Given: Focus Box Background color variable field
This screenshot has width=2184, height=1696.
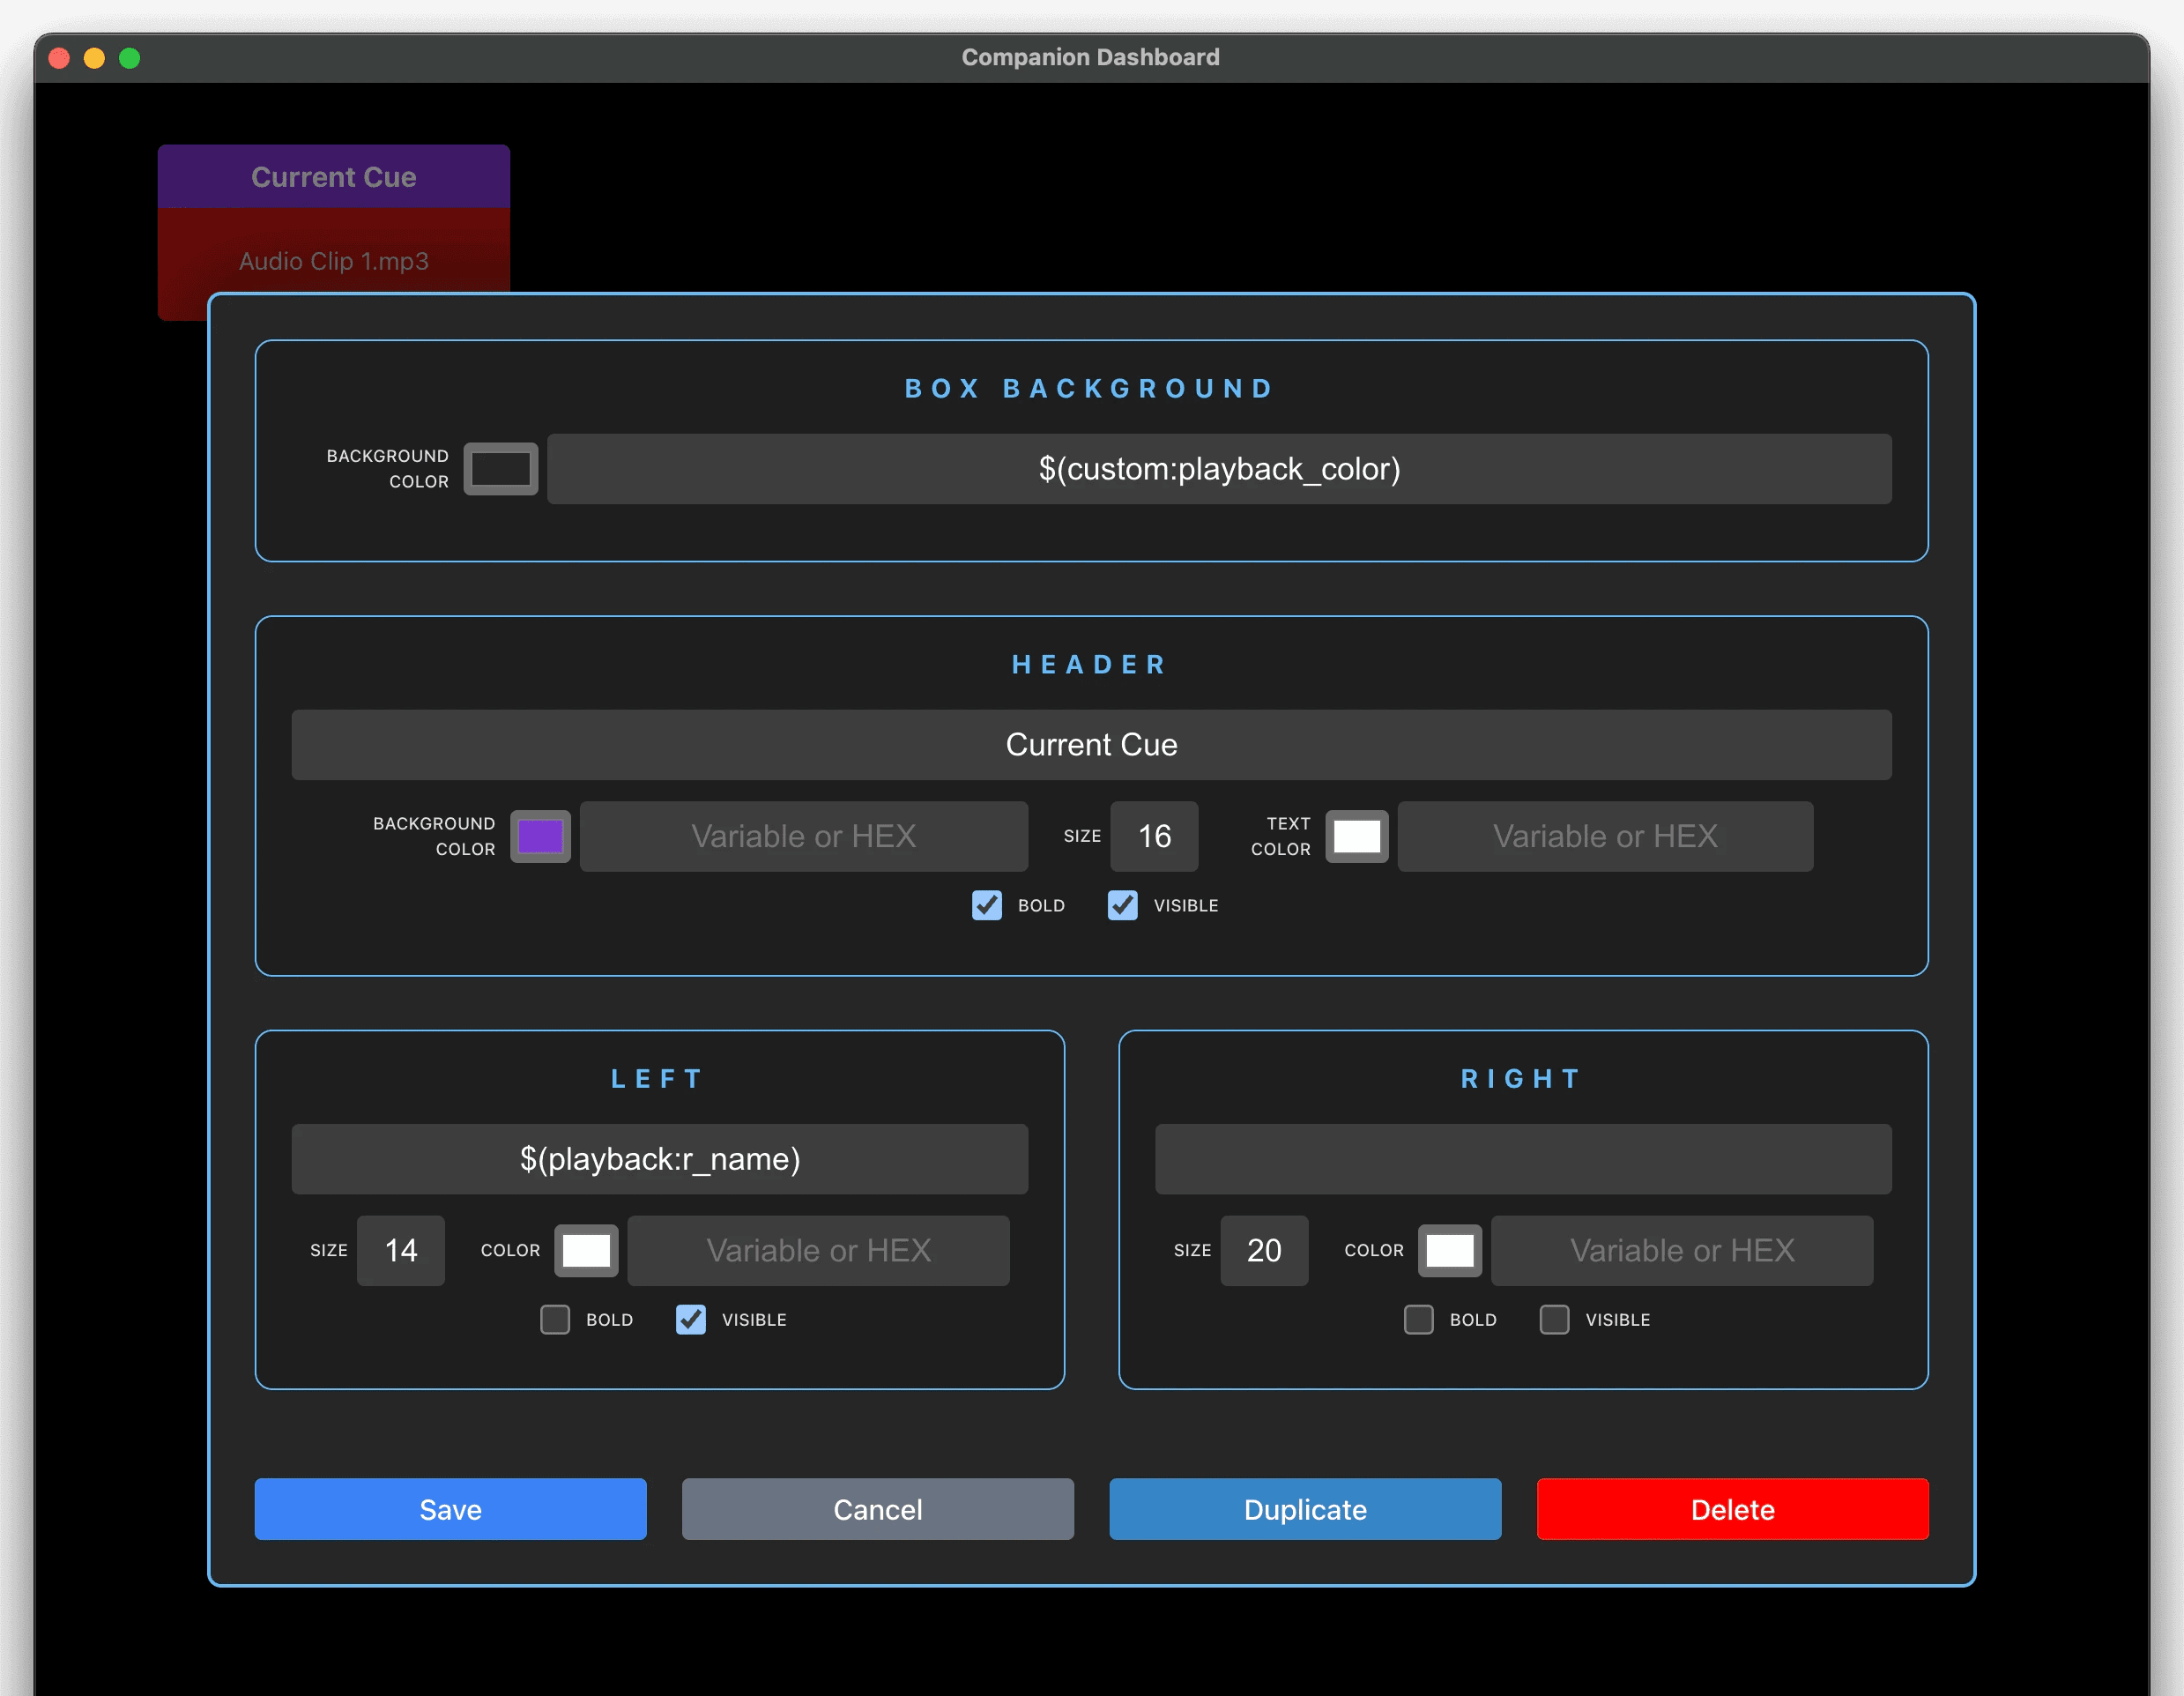Looking at the screenshot, I should tap(1218, 469).
